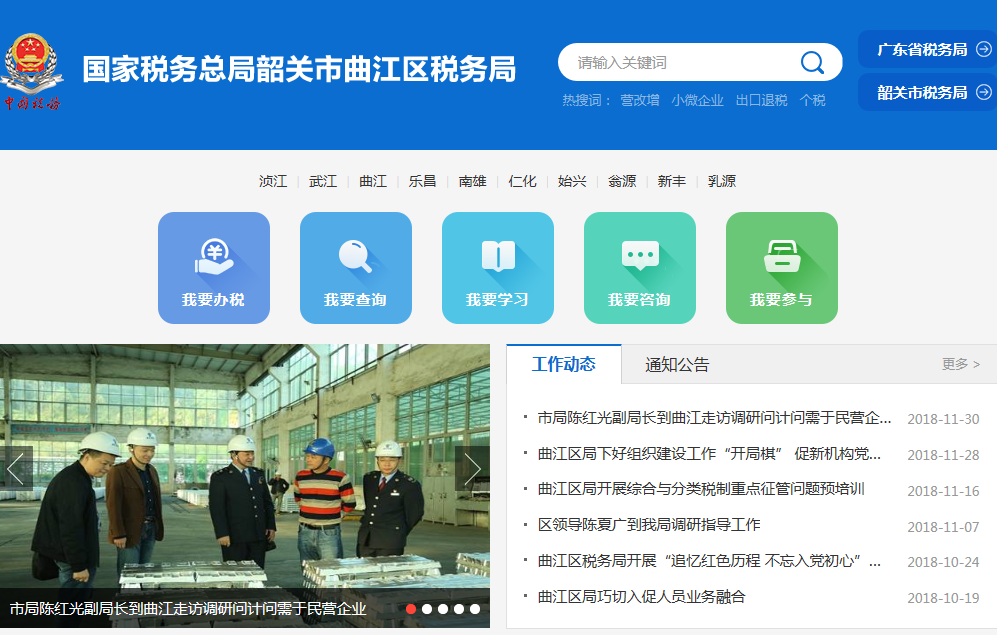
Task: Select the 工作动态 tab
Action: click(563, 364)
